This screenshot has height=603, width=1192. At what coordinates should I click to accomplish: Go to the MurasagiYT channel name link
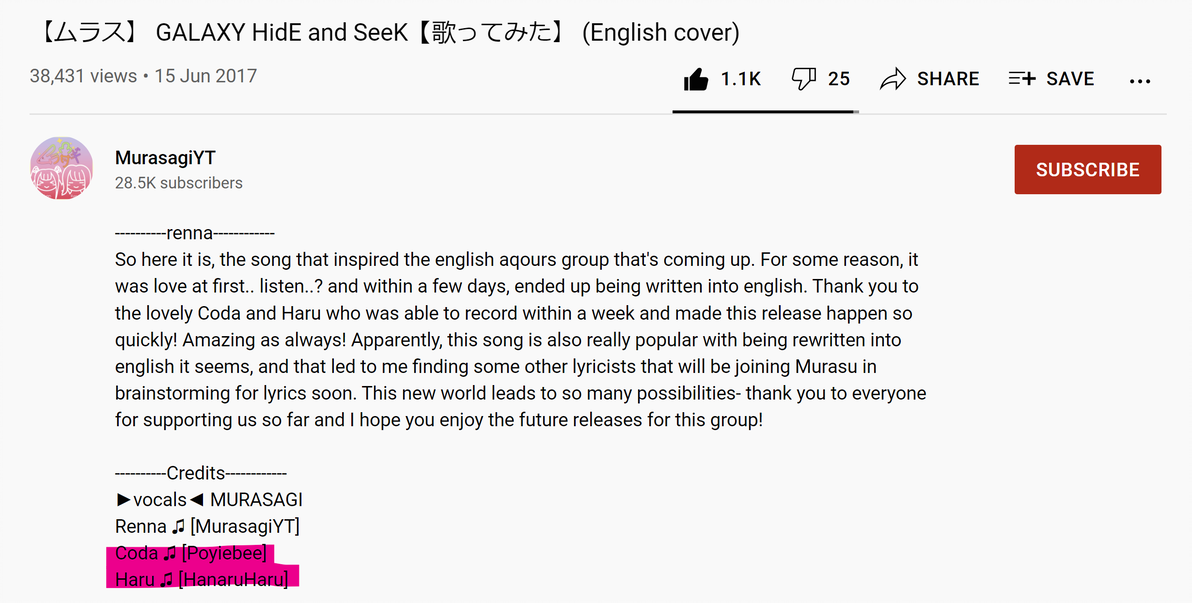(165, 158)
